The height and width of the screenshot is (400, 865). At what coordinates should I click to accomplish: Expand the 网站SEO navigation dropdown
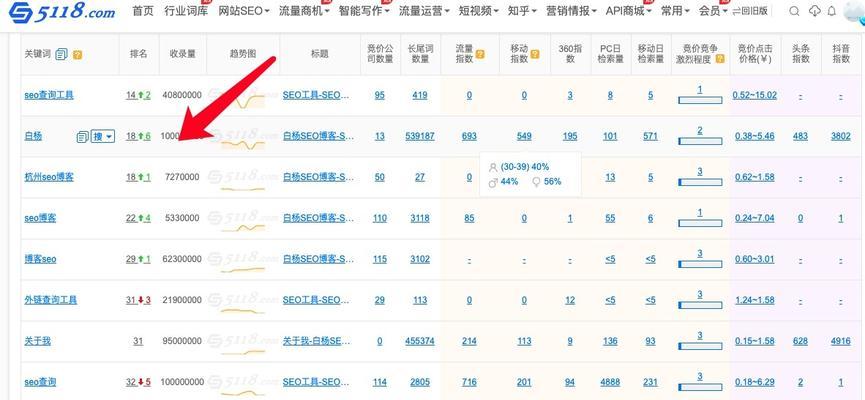point(244,12)
